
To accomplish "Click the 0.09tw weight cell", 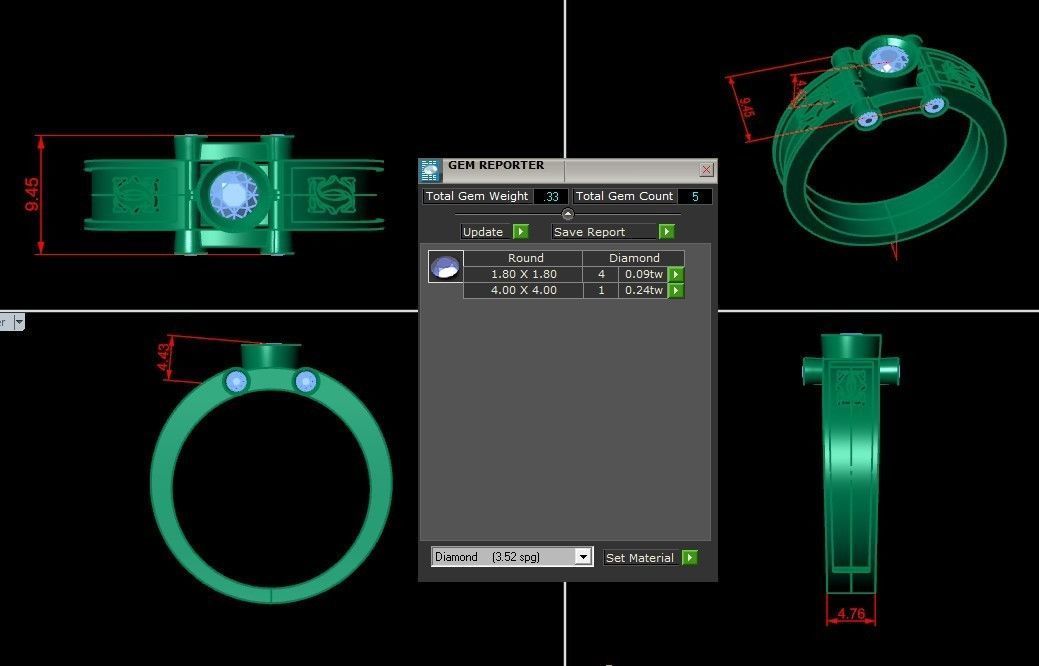I will tap(643, 274).
